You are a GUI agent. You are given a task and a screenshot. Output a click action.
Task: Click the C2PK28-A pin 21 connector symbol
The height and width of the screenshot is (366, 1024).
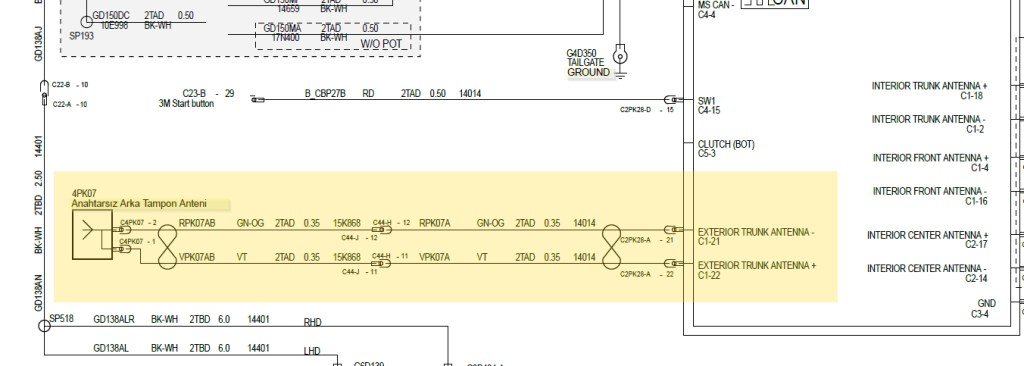tap(673, 230)
